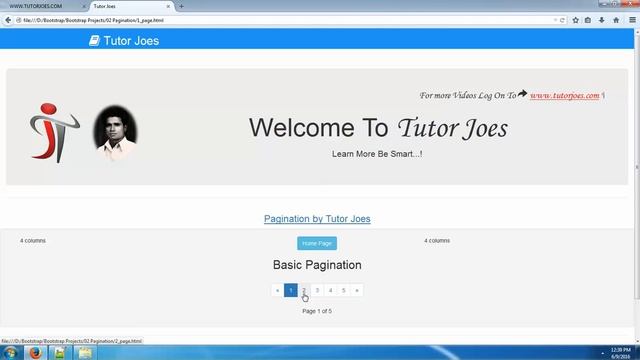640x360 pixels.
Task: Open the file explorer taskbar icon
Action: (x=85, y=353)
